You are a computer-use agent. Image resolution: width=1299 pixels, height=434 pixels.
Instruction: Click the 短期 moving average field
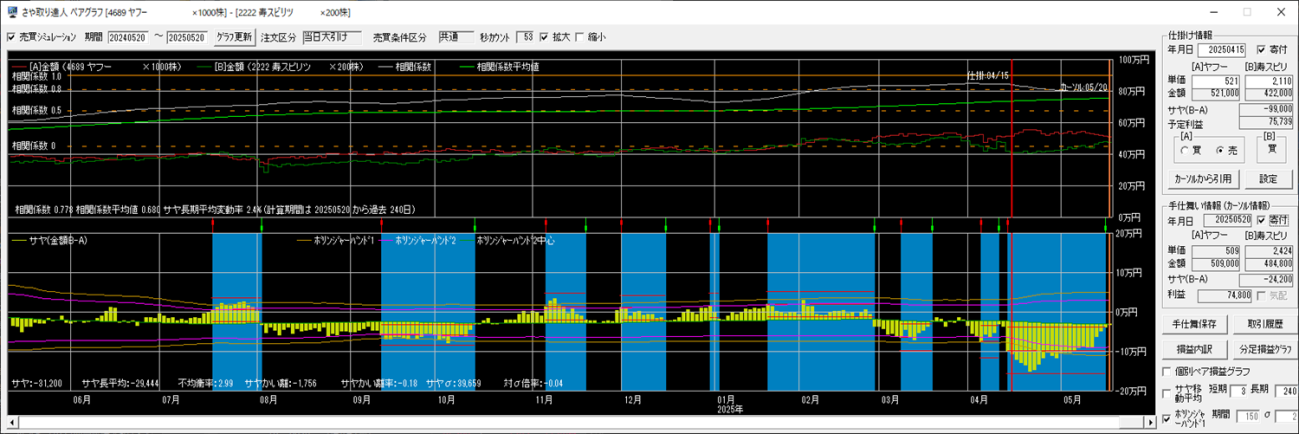point(1241,391)
